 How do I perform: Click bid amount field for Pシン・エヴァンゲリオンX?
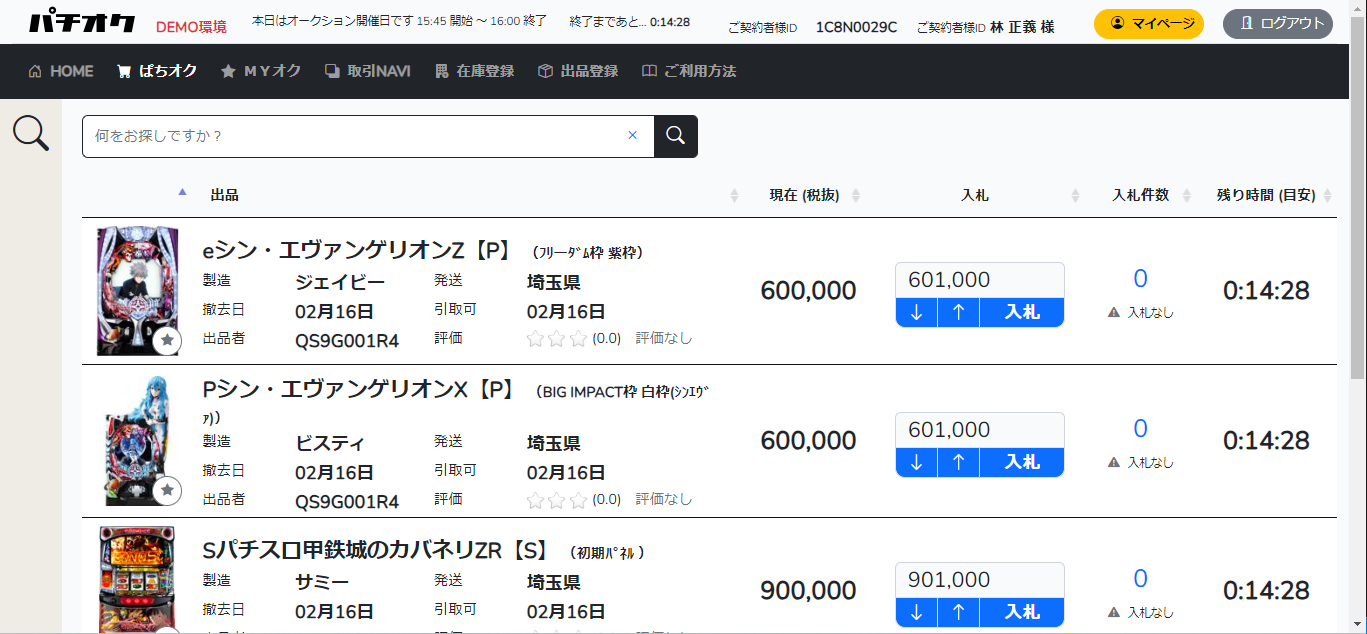tap(980, 430)
